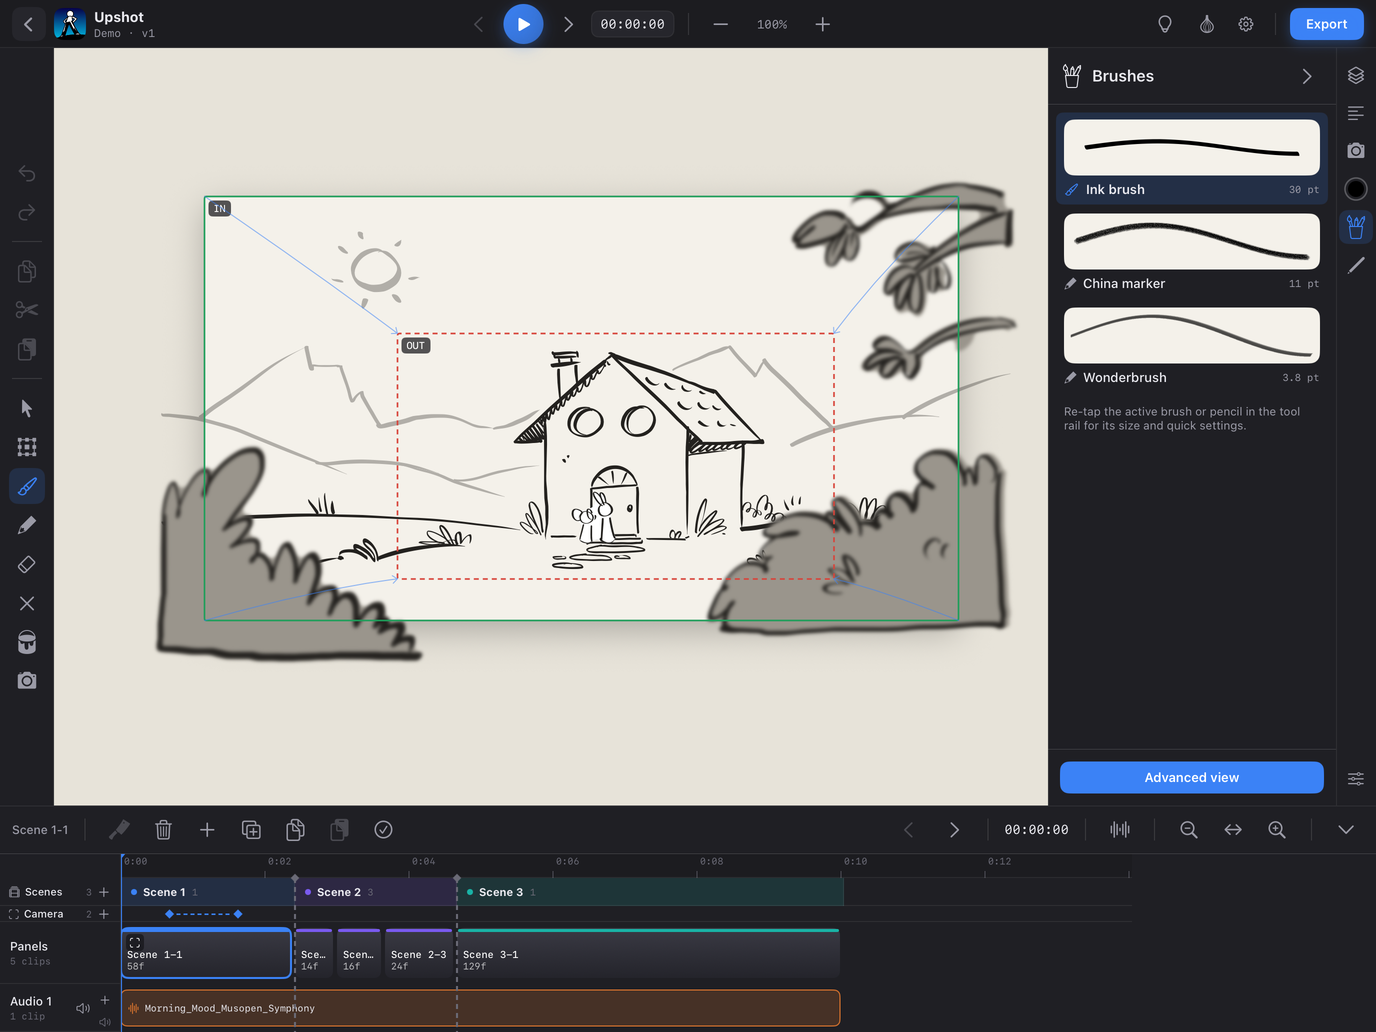Toggle the onion skin icon

pyautogui.click(x=1207, y=24)
